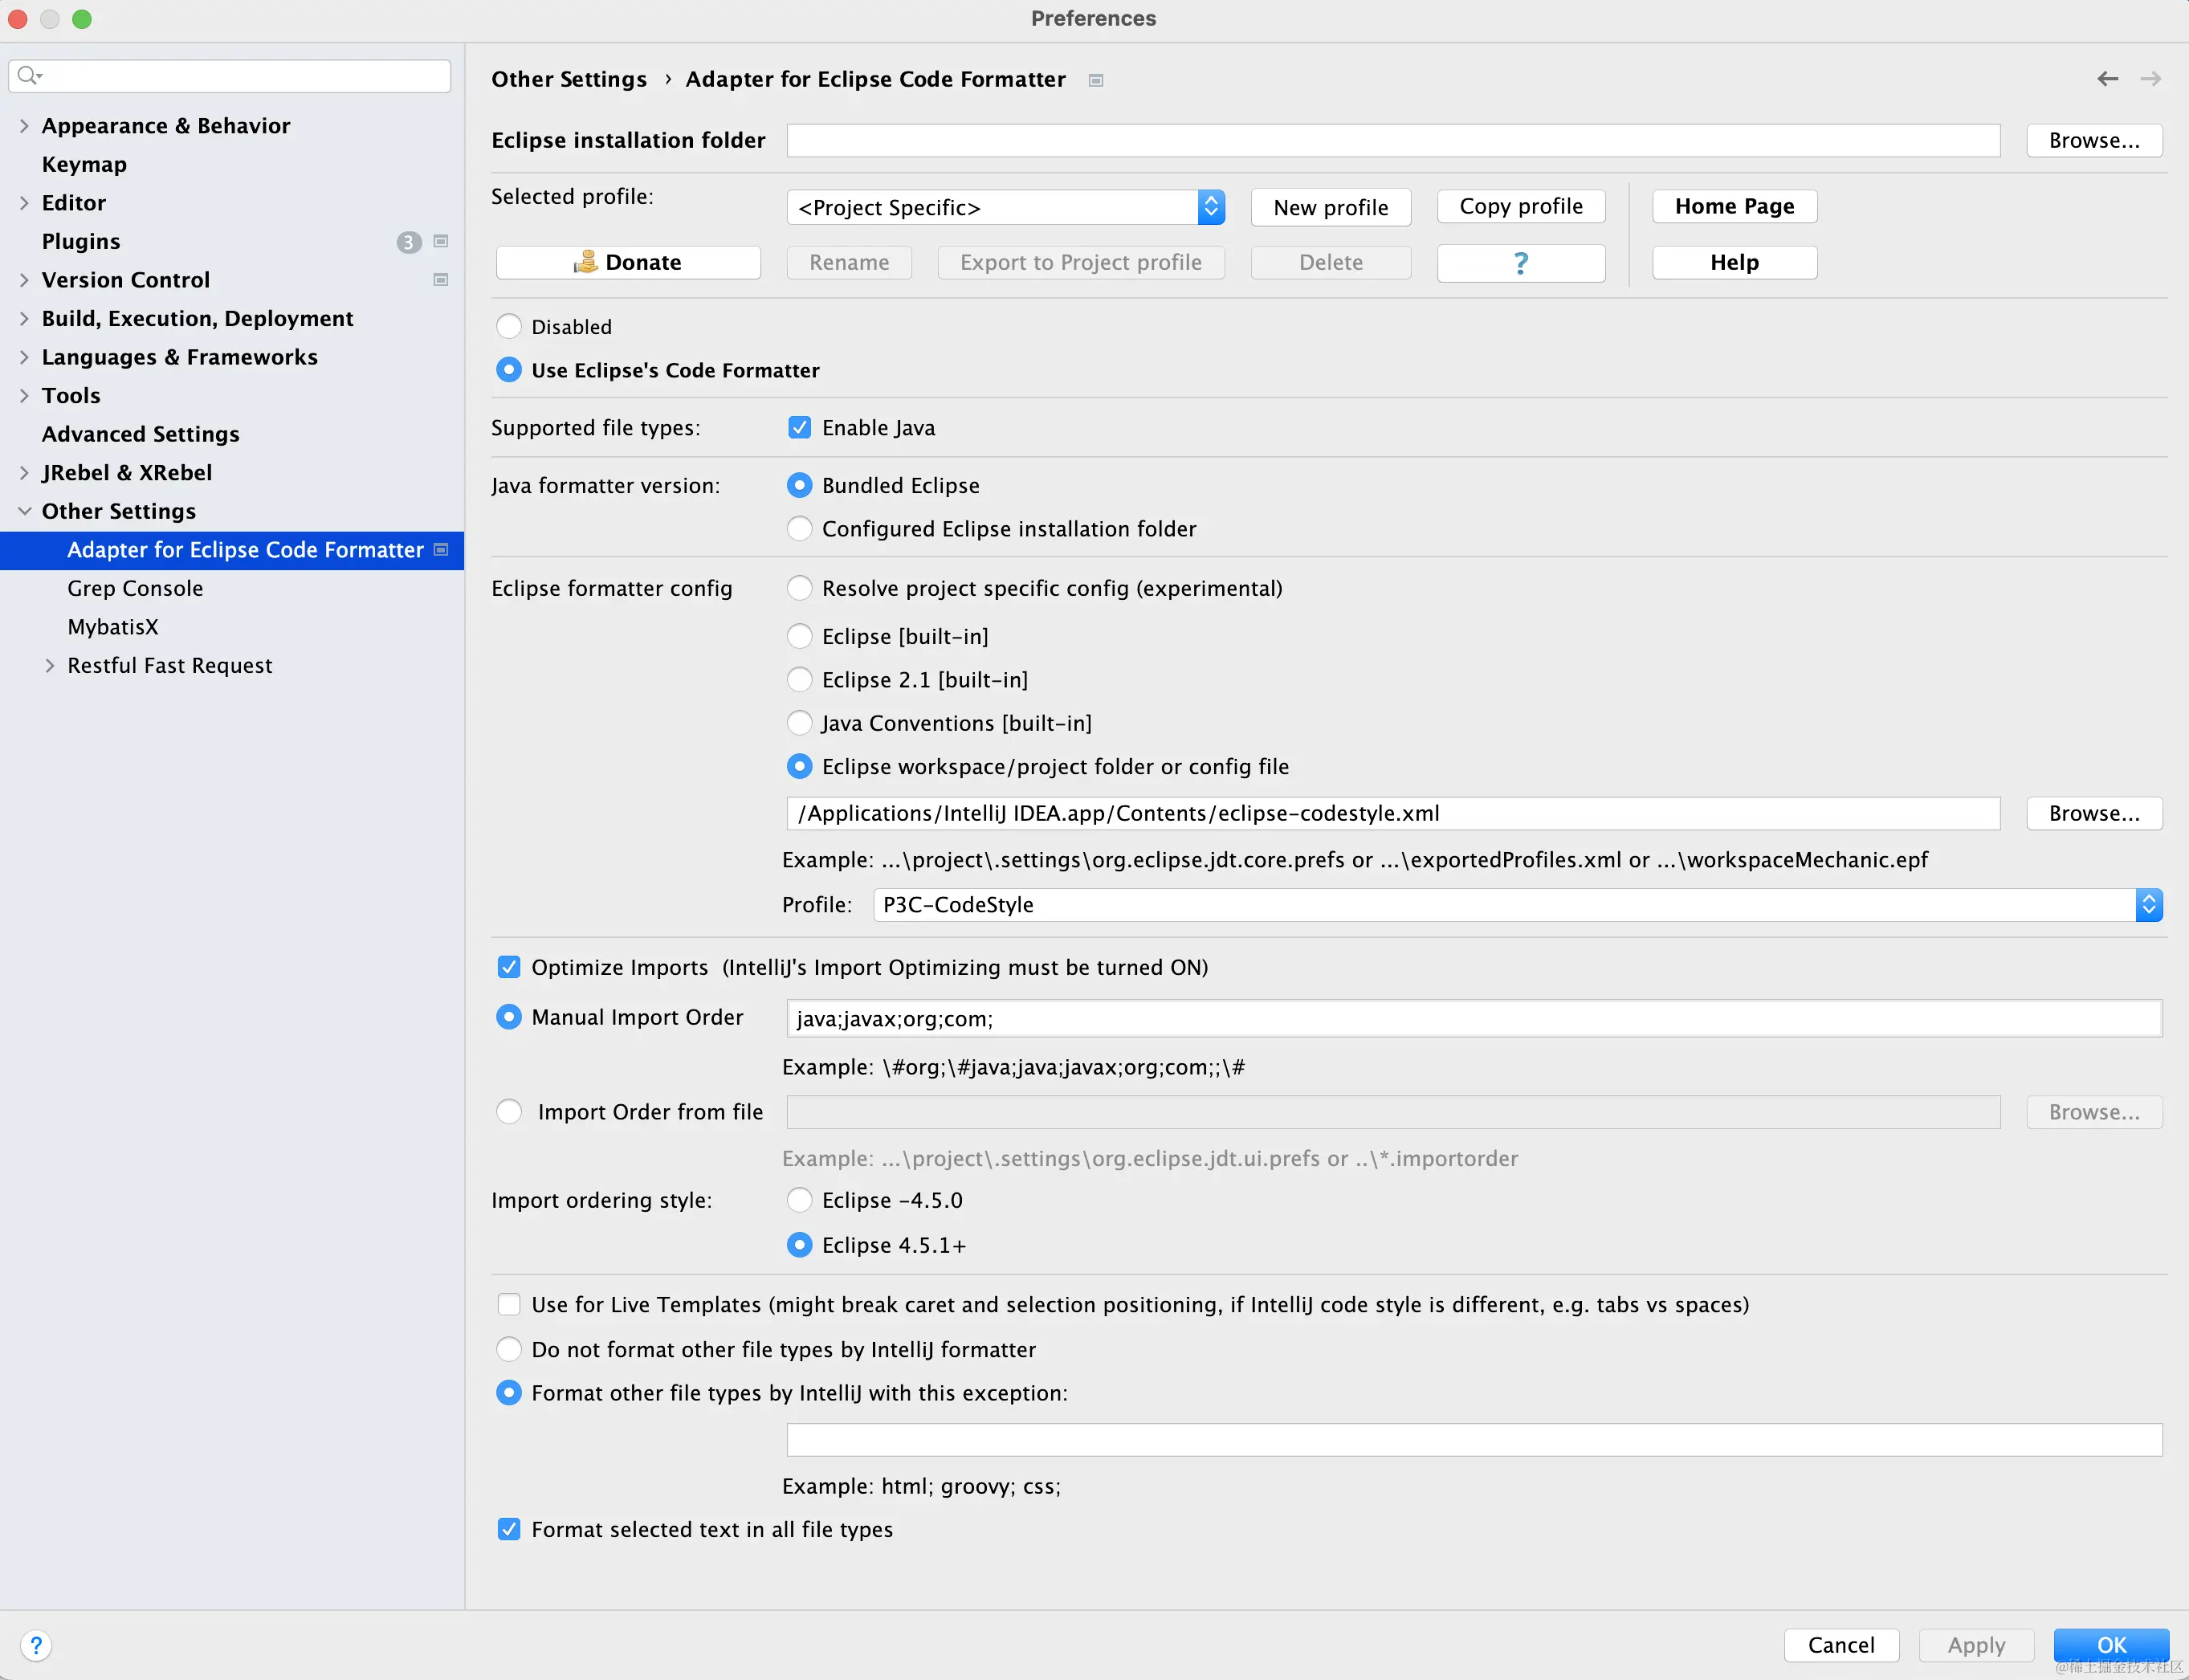Focus the settings search field
This screenshot has width=2189, height=1680.
(x=230, y=76)
